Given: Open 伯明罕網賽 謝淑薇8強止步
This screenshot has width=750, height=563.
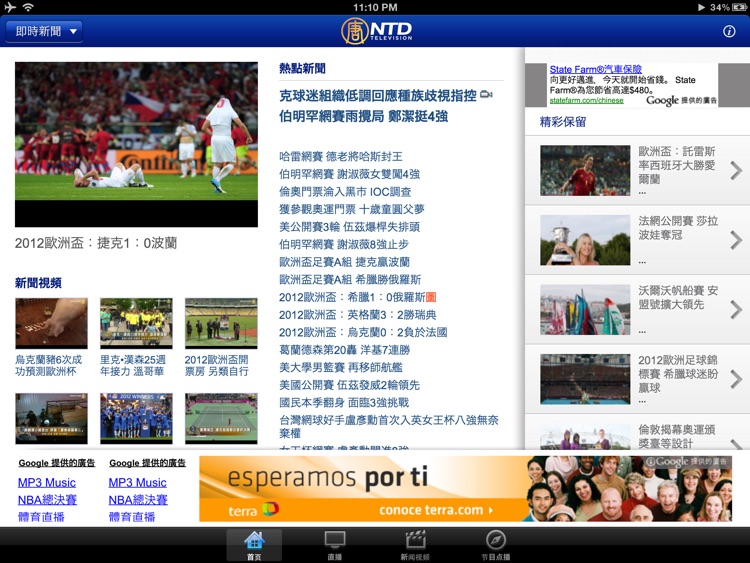Looking at the screenshot, I should (344, 244).
